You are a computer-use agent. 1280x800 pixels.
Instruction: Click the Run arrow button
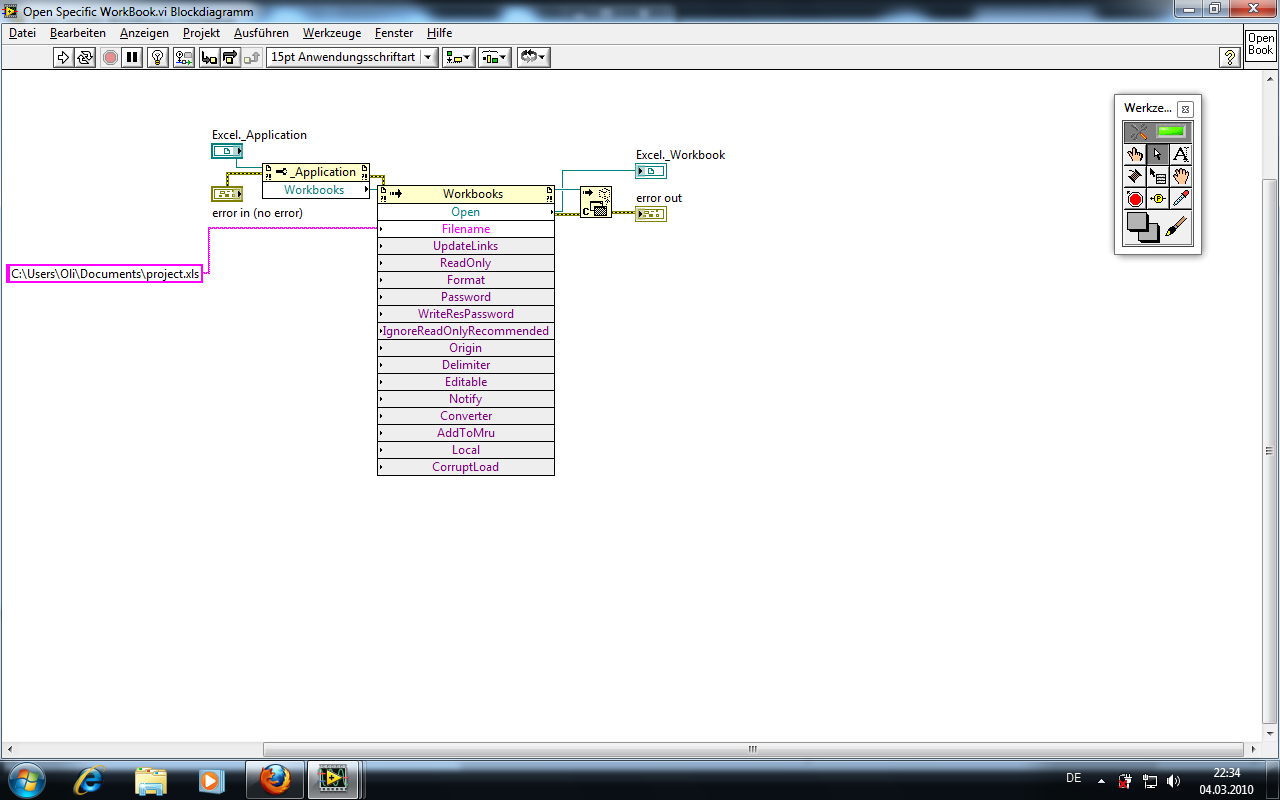[x=63, y=57]
